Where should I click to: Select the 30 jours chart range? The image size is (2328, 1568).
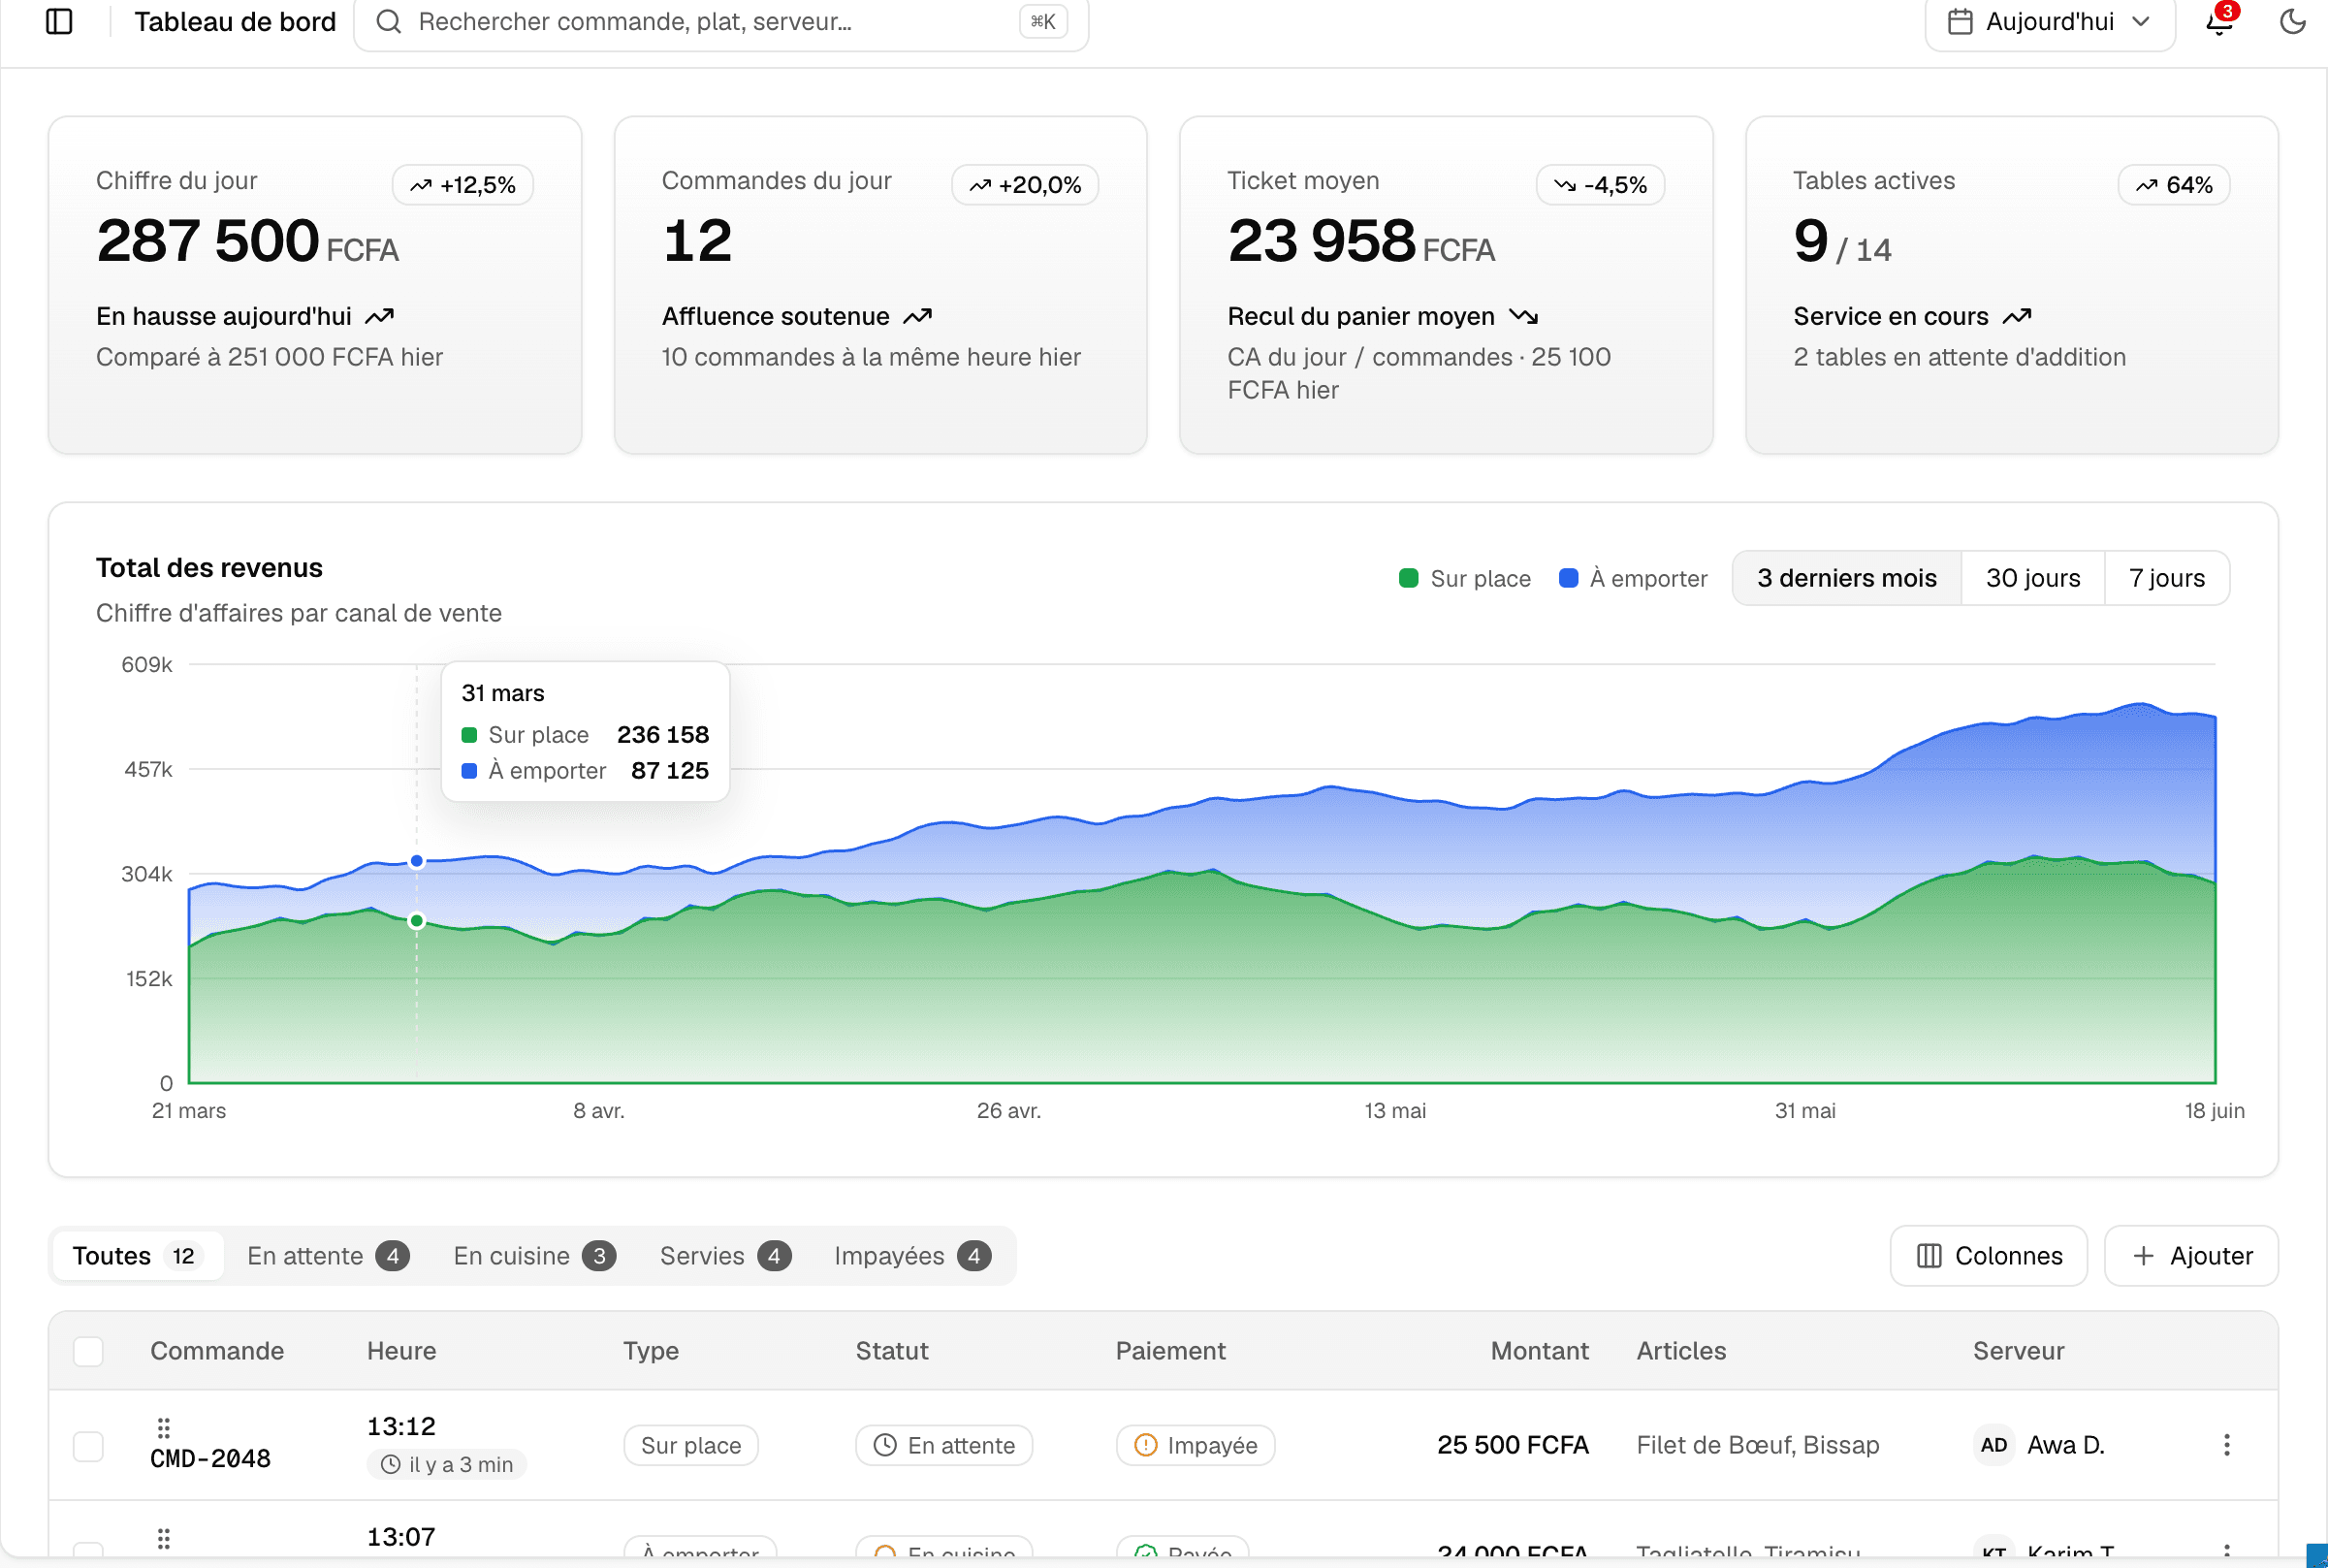[x=2032, y=578]
